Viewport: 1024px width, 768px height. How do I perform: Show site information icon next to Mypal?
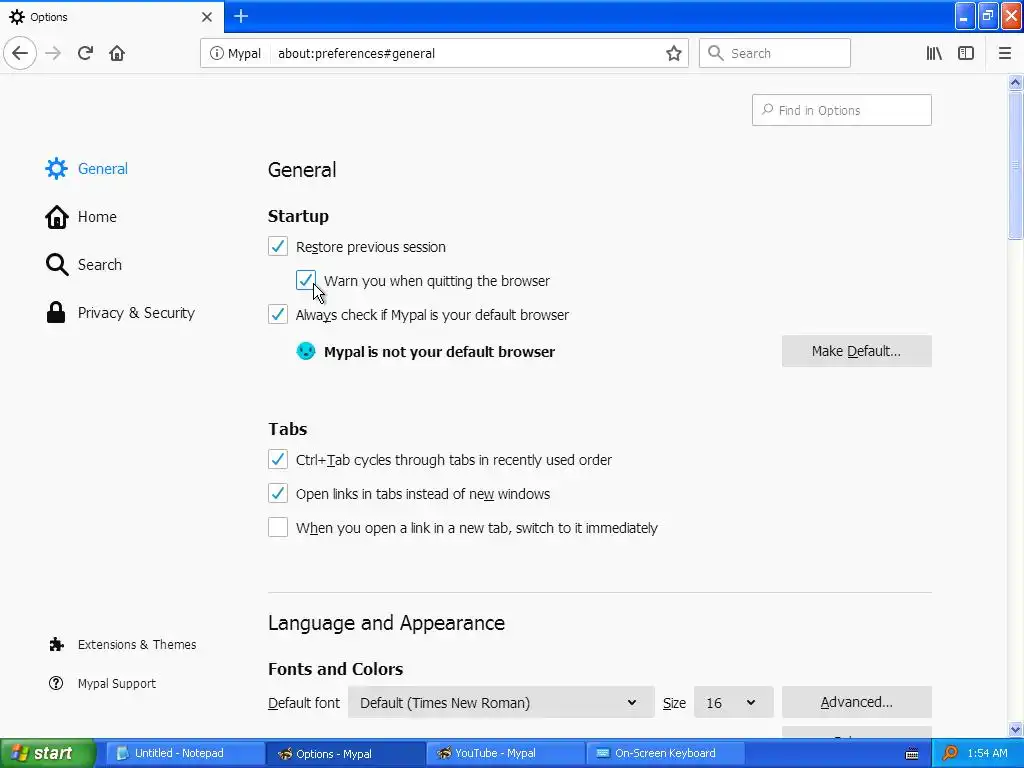216,54
